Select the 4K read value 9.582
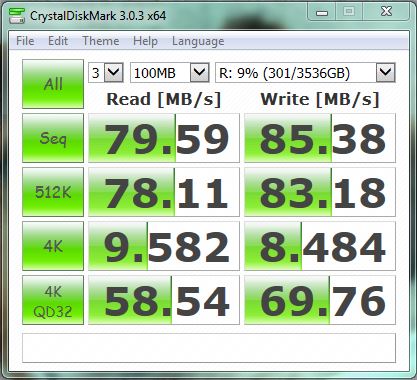The image size is (417, 380). (x=164, y=246)
